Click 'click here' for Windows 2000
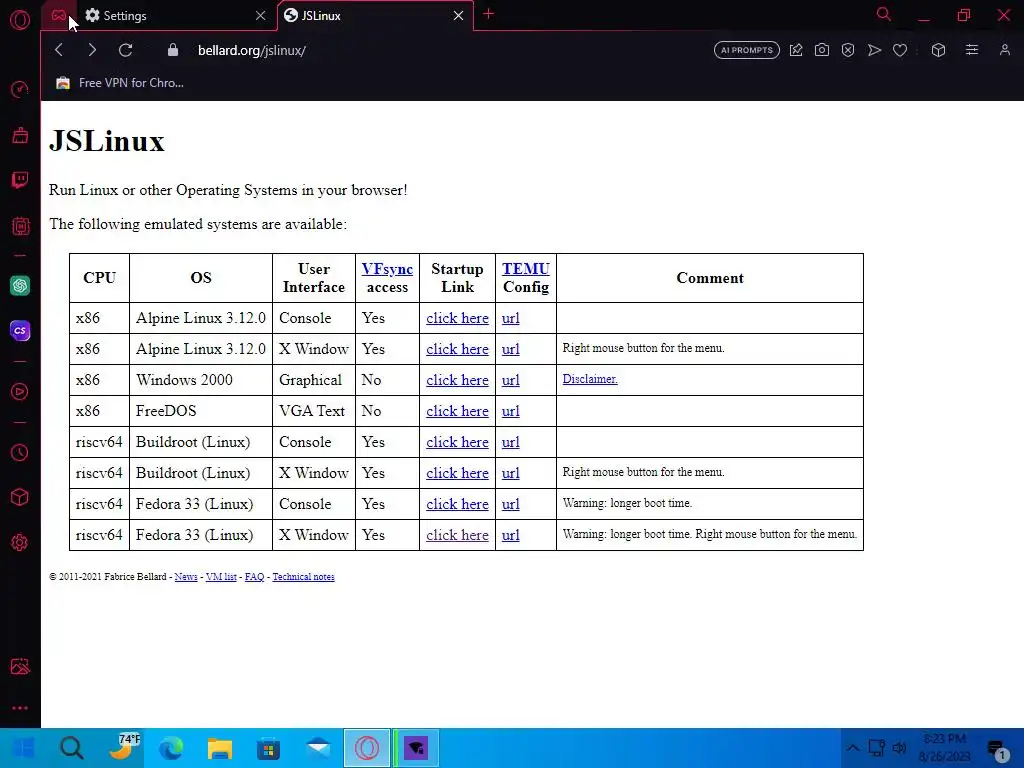The height and width of the screenshot is (768, 1024). [x=457, y=380]
